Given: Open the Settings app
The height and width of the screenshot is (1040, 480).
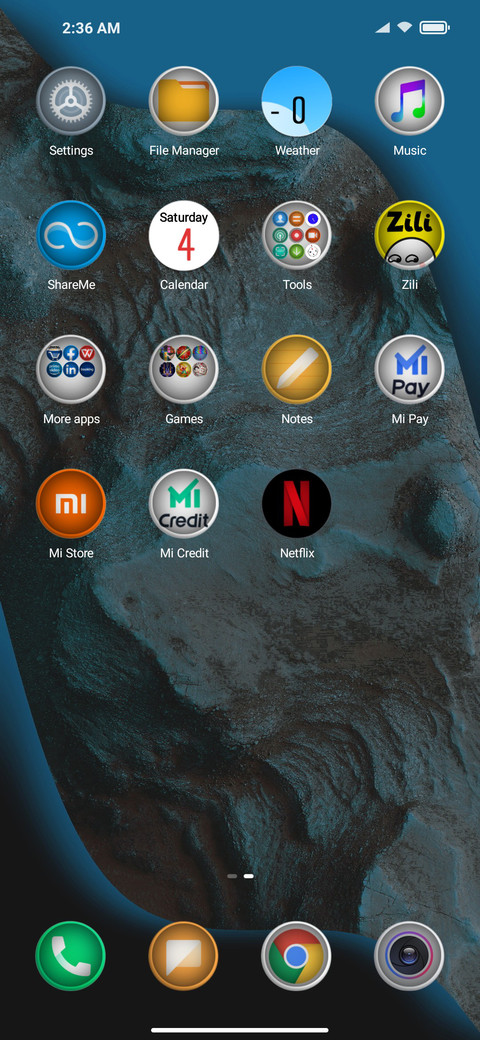Looking at the screenshot, I should 71,101.
